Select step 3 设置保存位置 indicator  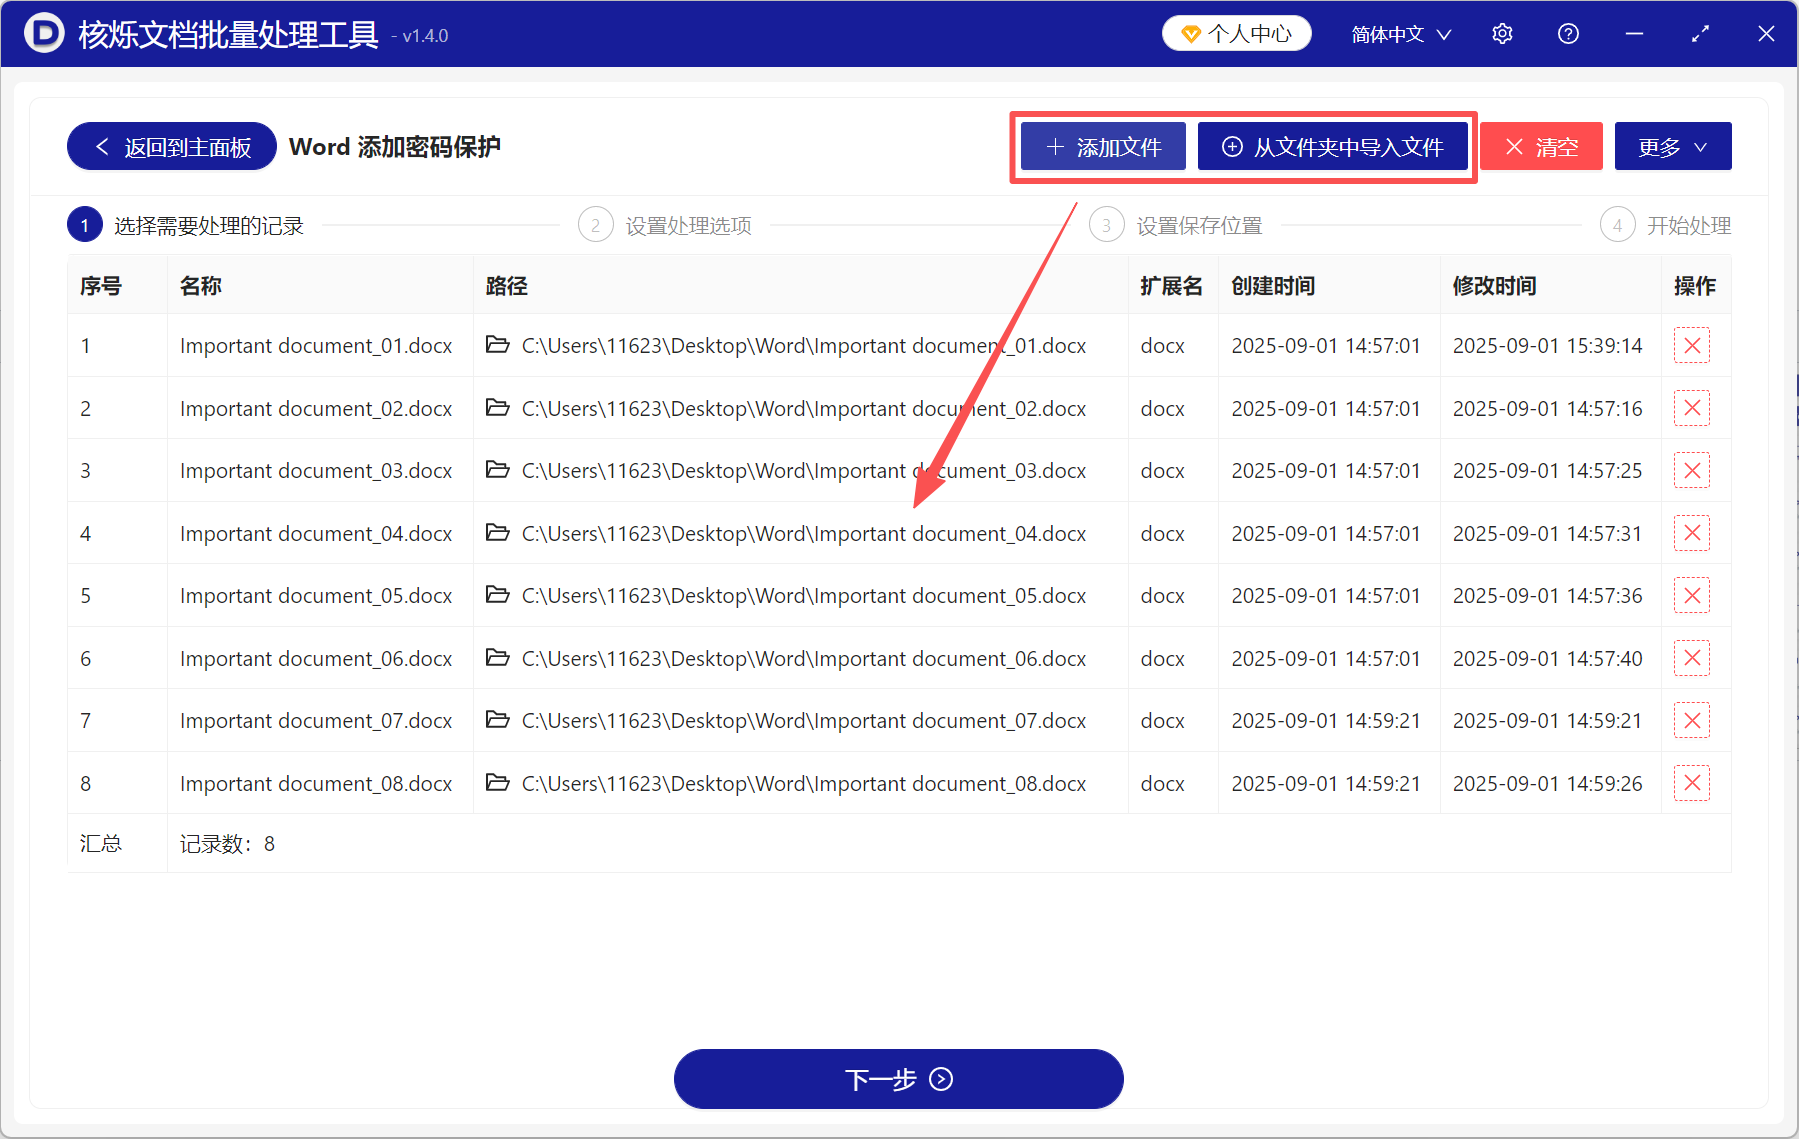point(1107,224)
